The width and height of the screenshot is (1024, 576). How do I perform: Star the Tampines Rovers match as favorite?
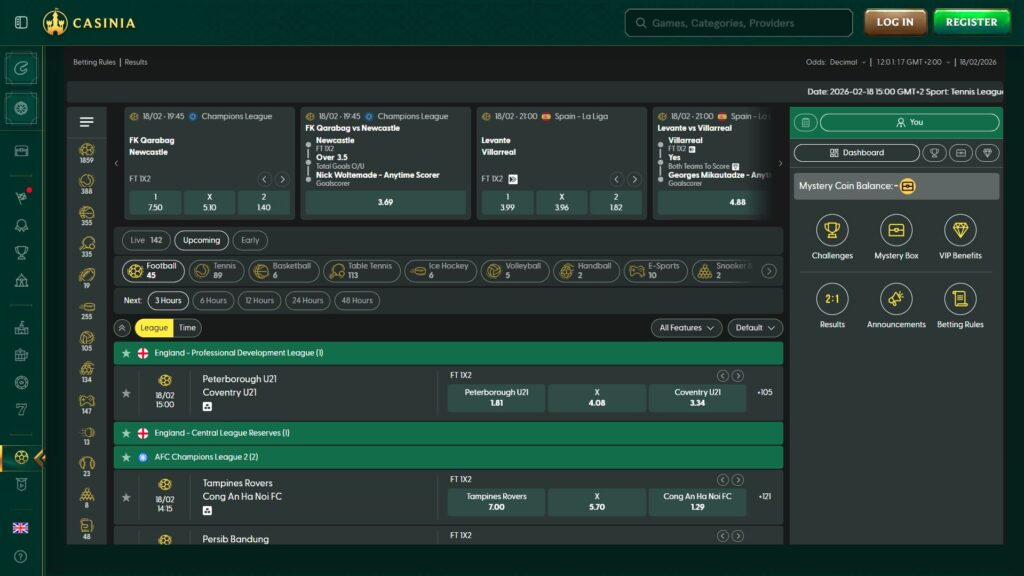pos(126,497)
